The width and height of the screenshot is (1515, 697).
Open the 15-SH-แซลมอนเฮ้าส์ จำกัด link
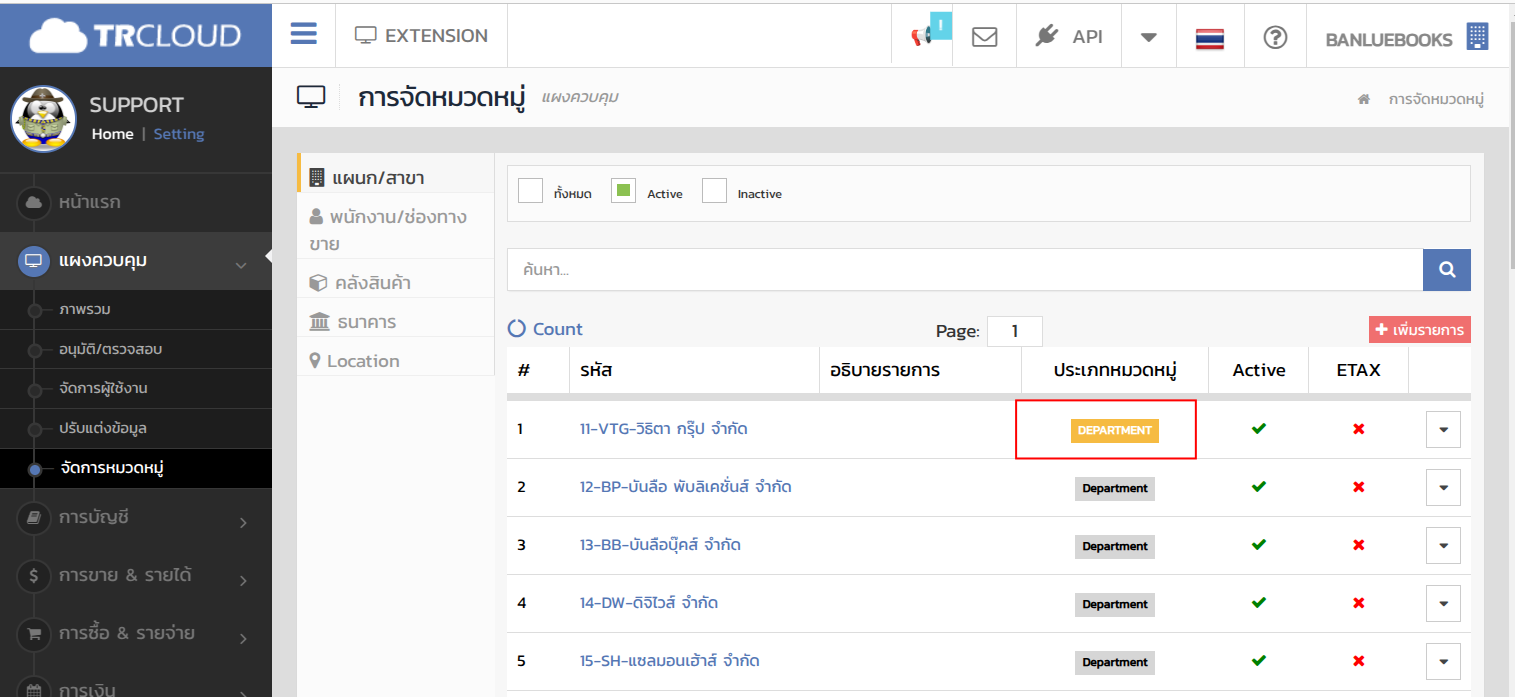click(x=670, y=661)
